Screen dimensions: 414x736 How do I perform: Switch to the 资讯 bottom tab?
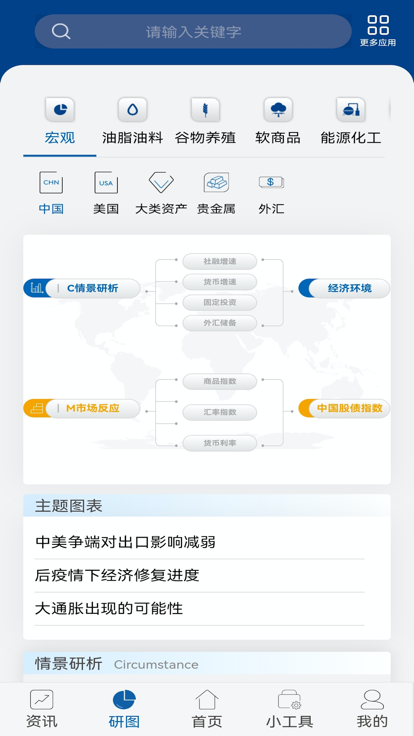(x=41, y=709)
